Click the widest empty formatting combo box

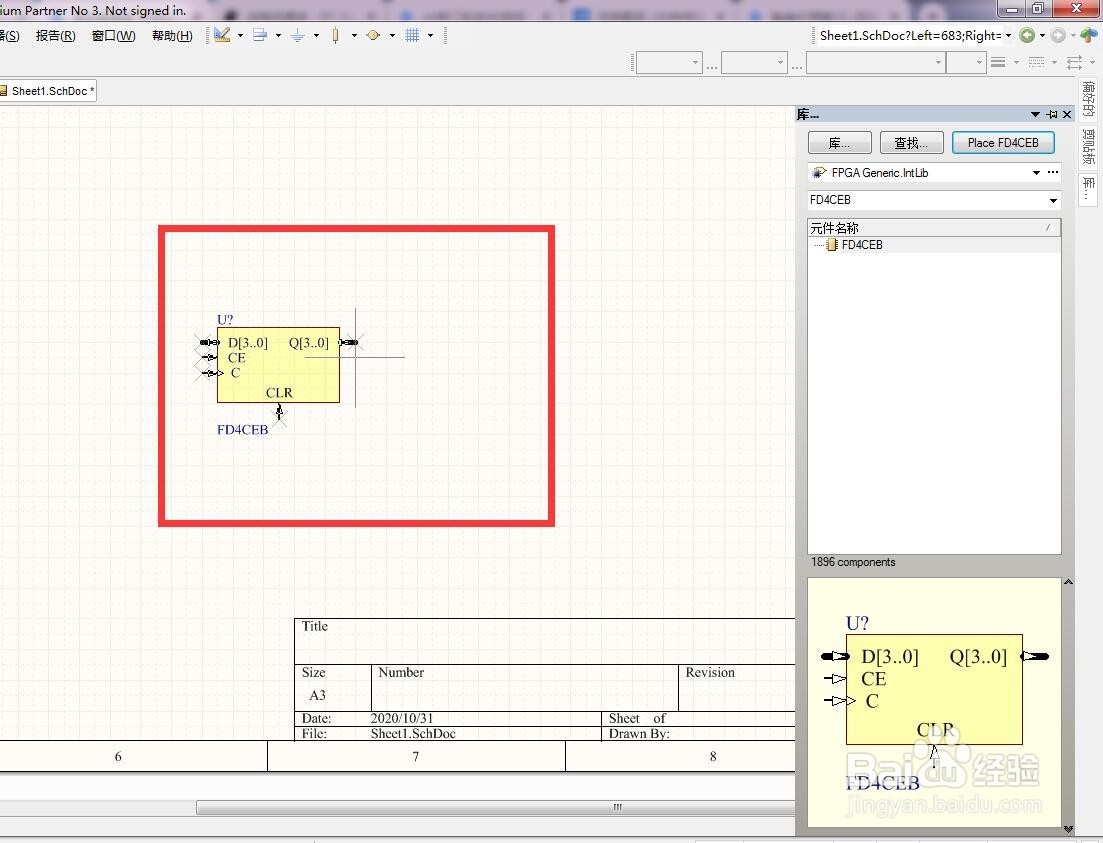pos(875,63)
